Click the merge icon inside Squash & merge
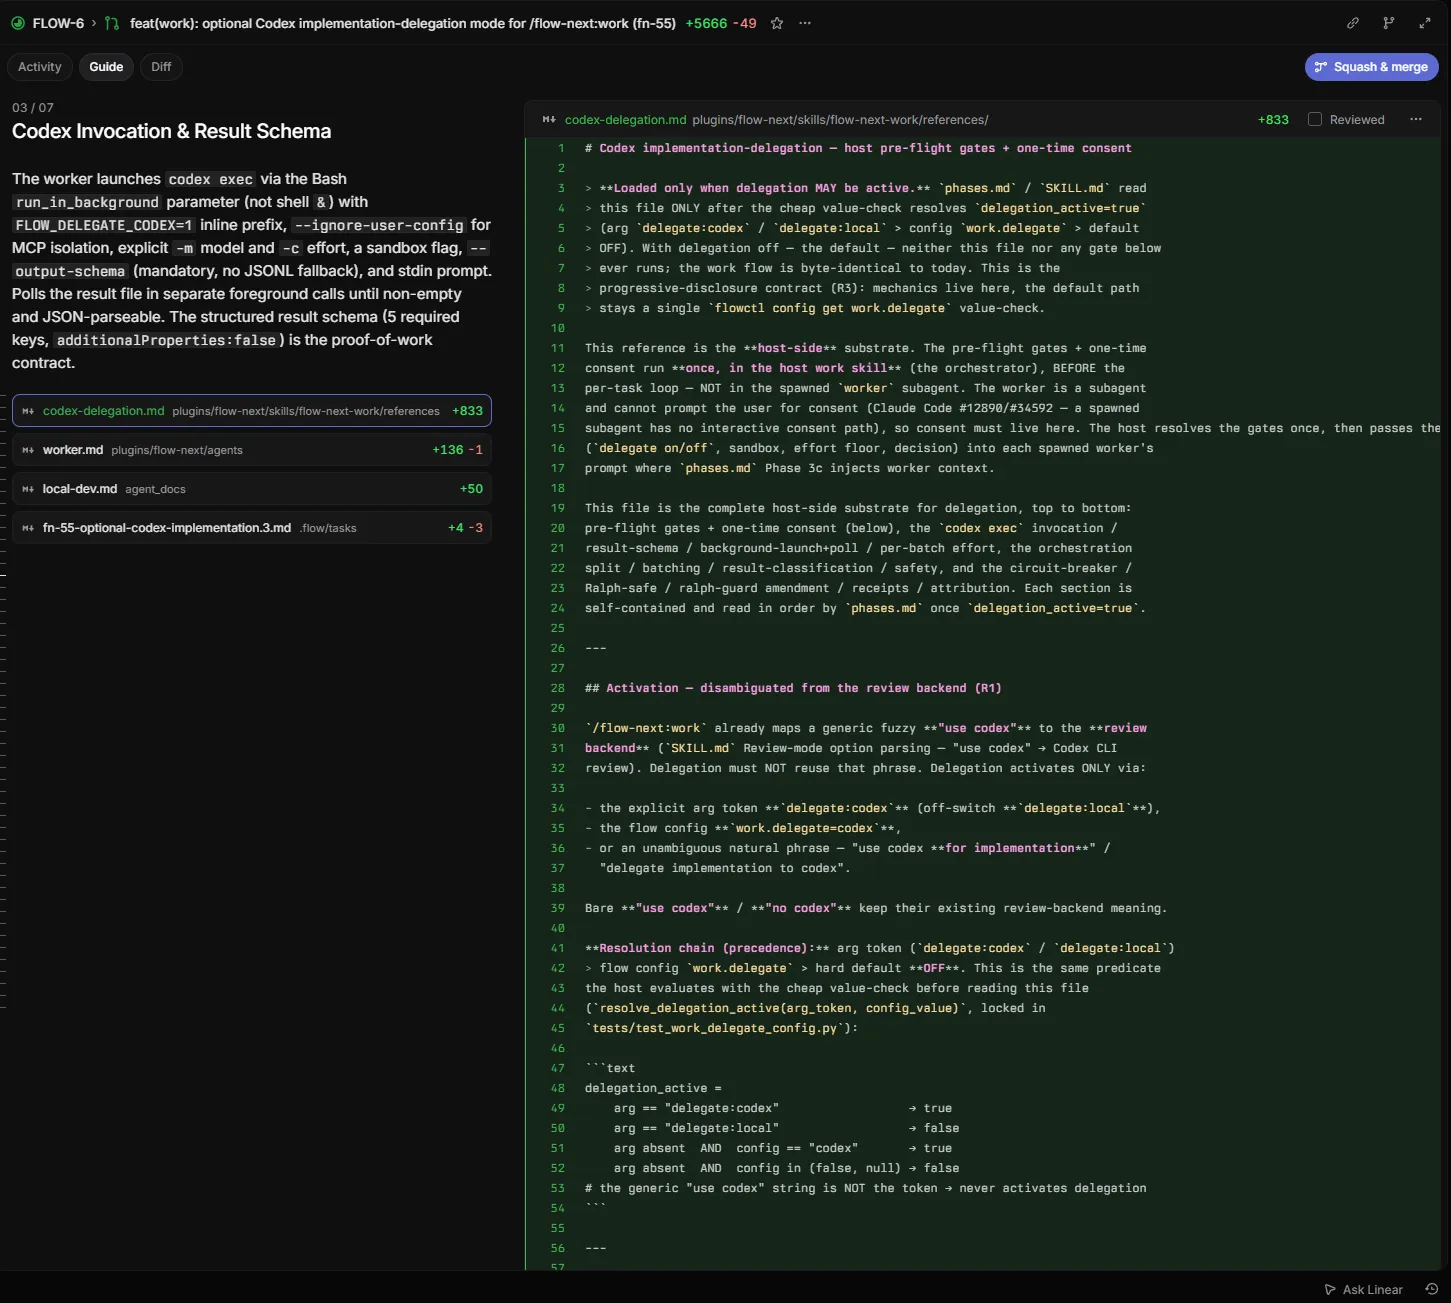The width and height of the screenshot is (1451, 1303). click(x=1321, y=67)
